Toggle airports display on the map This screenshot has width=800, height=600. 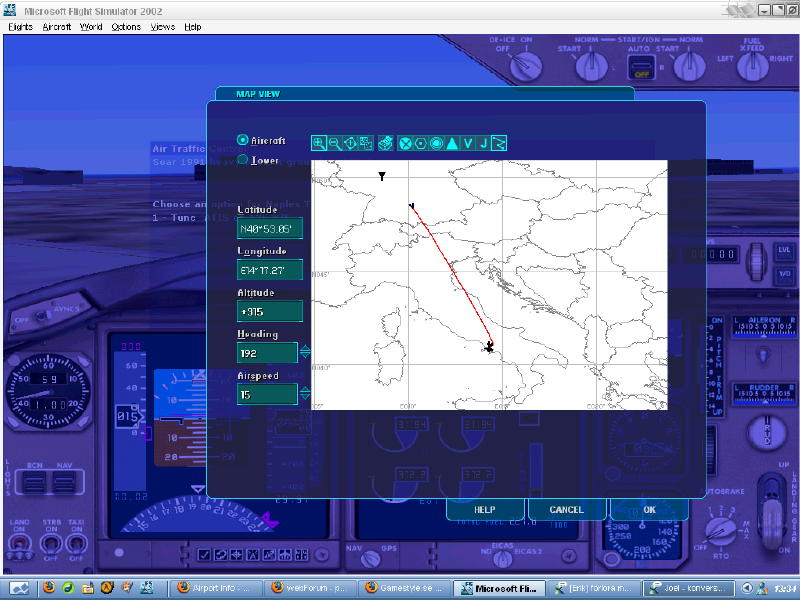405,143
